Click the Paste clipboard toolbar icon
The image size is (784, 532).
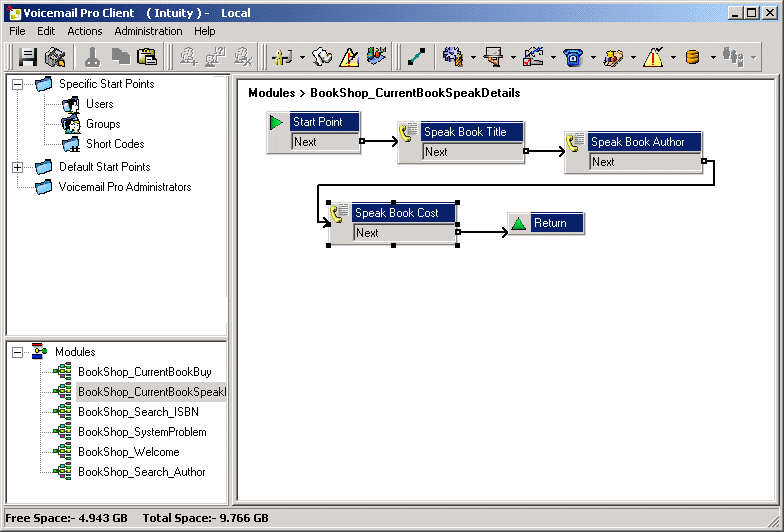pos(147,57)
